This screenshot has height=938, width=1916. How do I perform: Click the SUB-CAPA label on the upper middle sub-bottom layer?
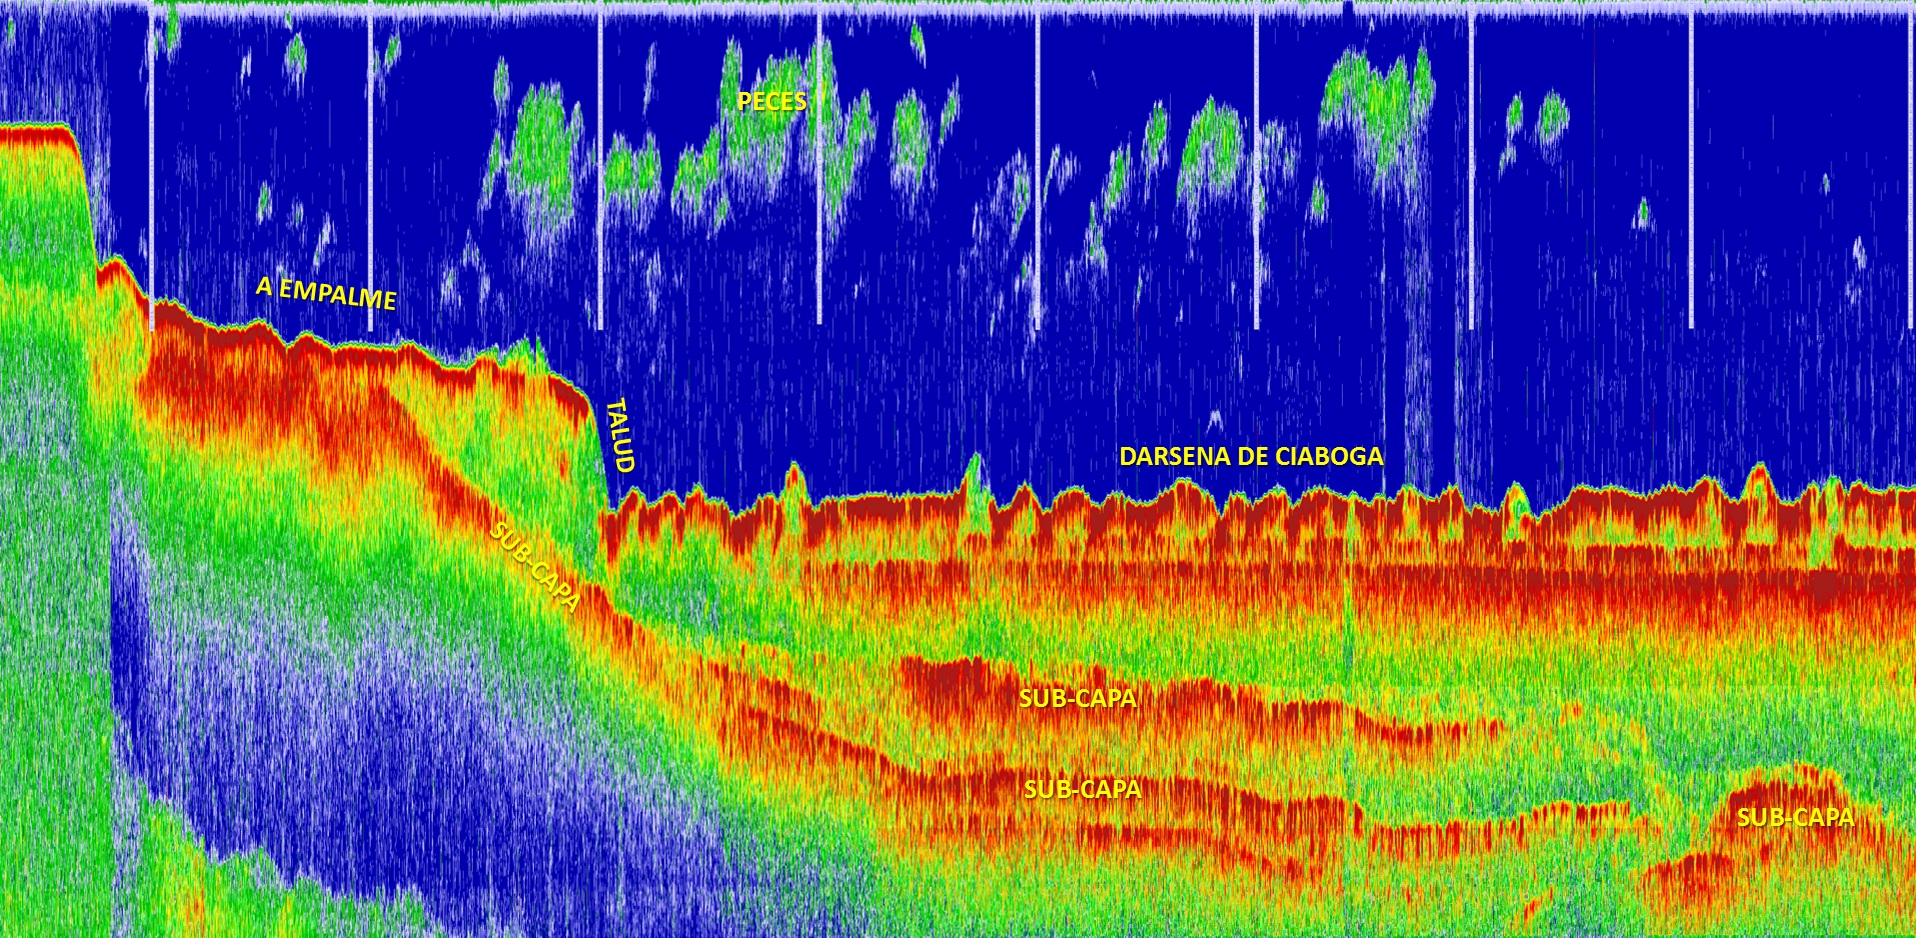(1077, 698)
